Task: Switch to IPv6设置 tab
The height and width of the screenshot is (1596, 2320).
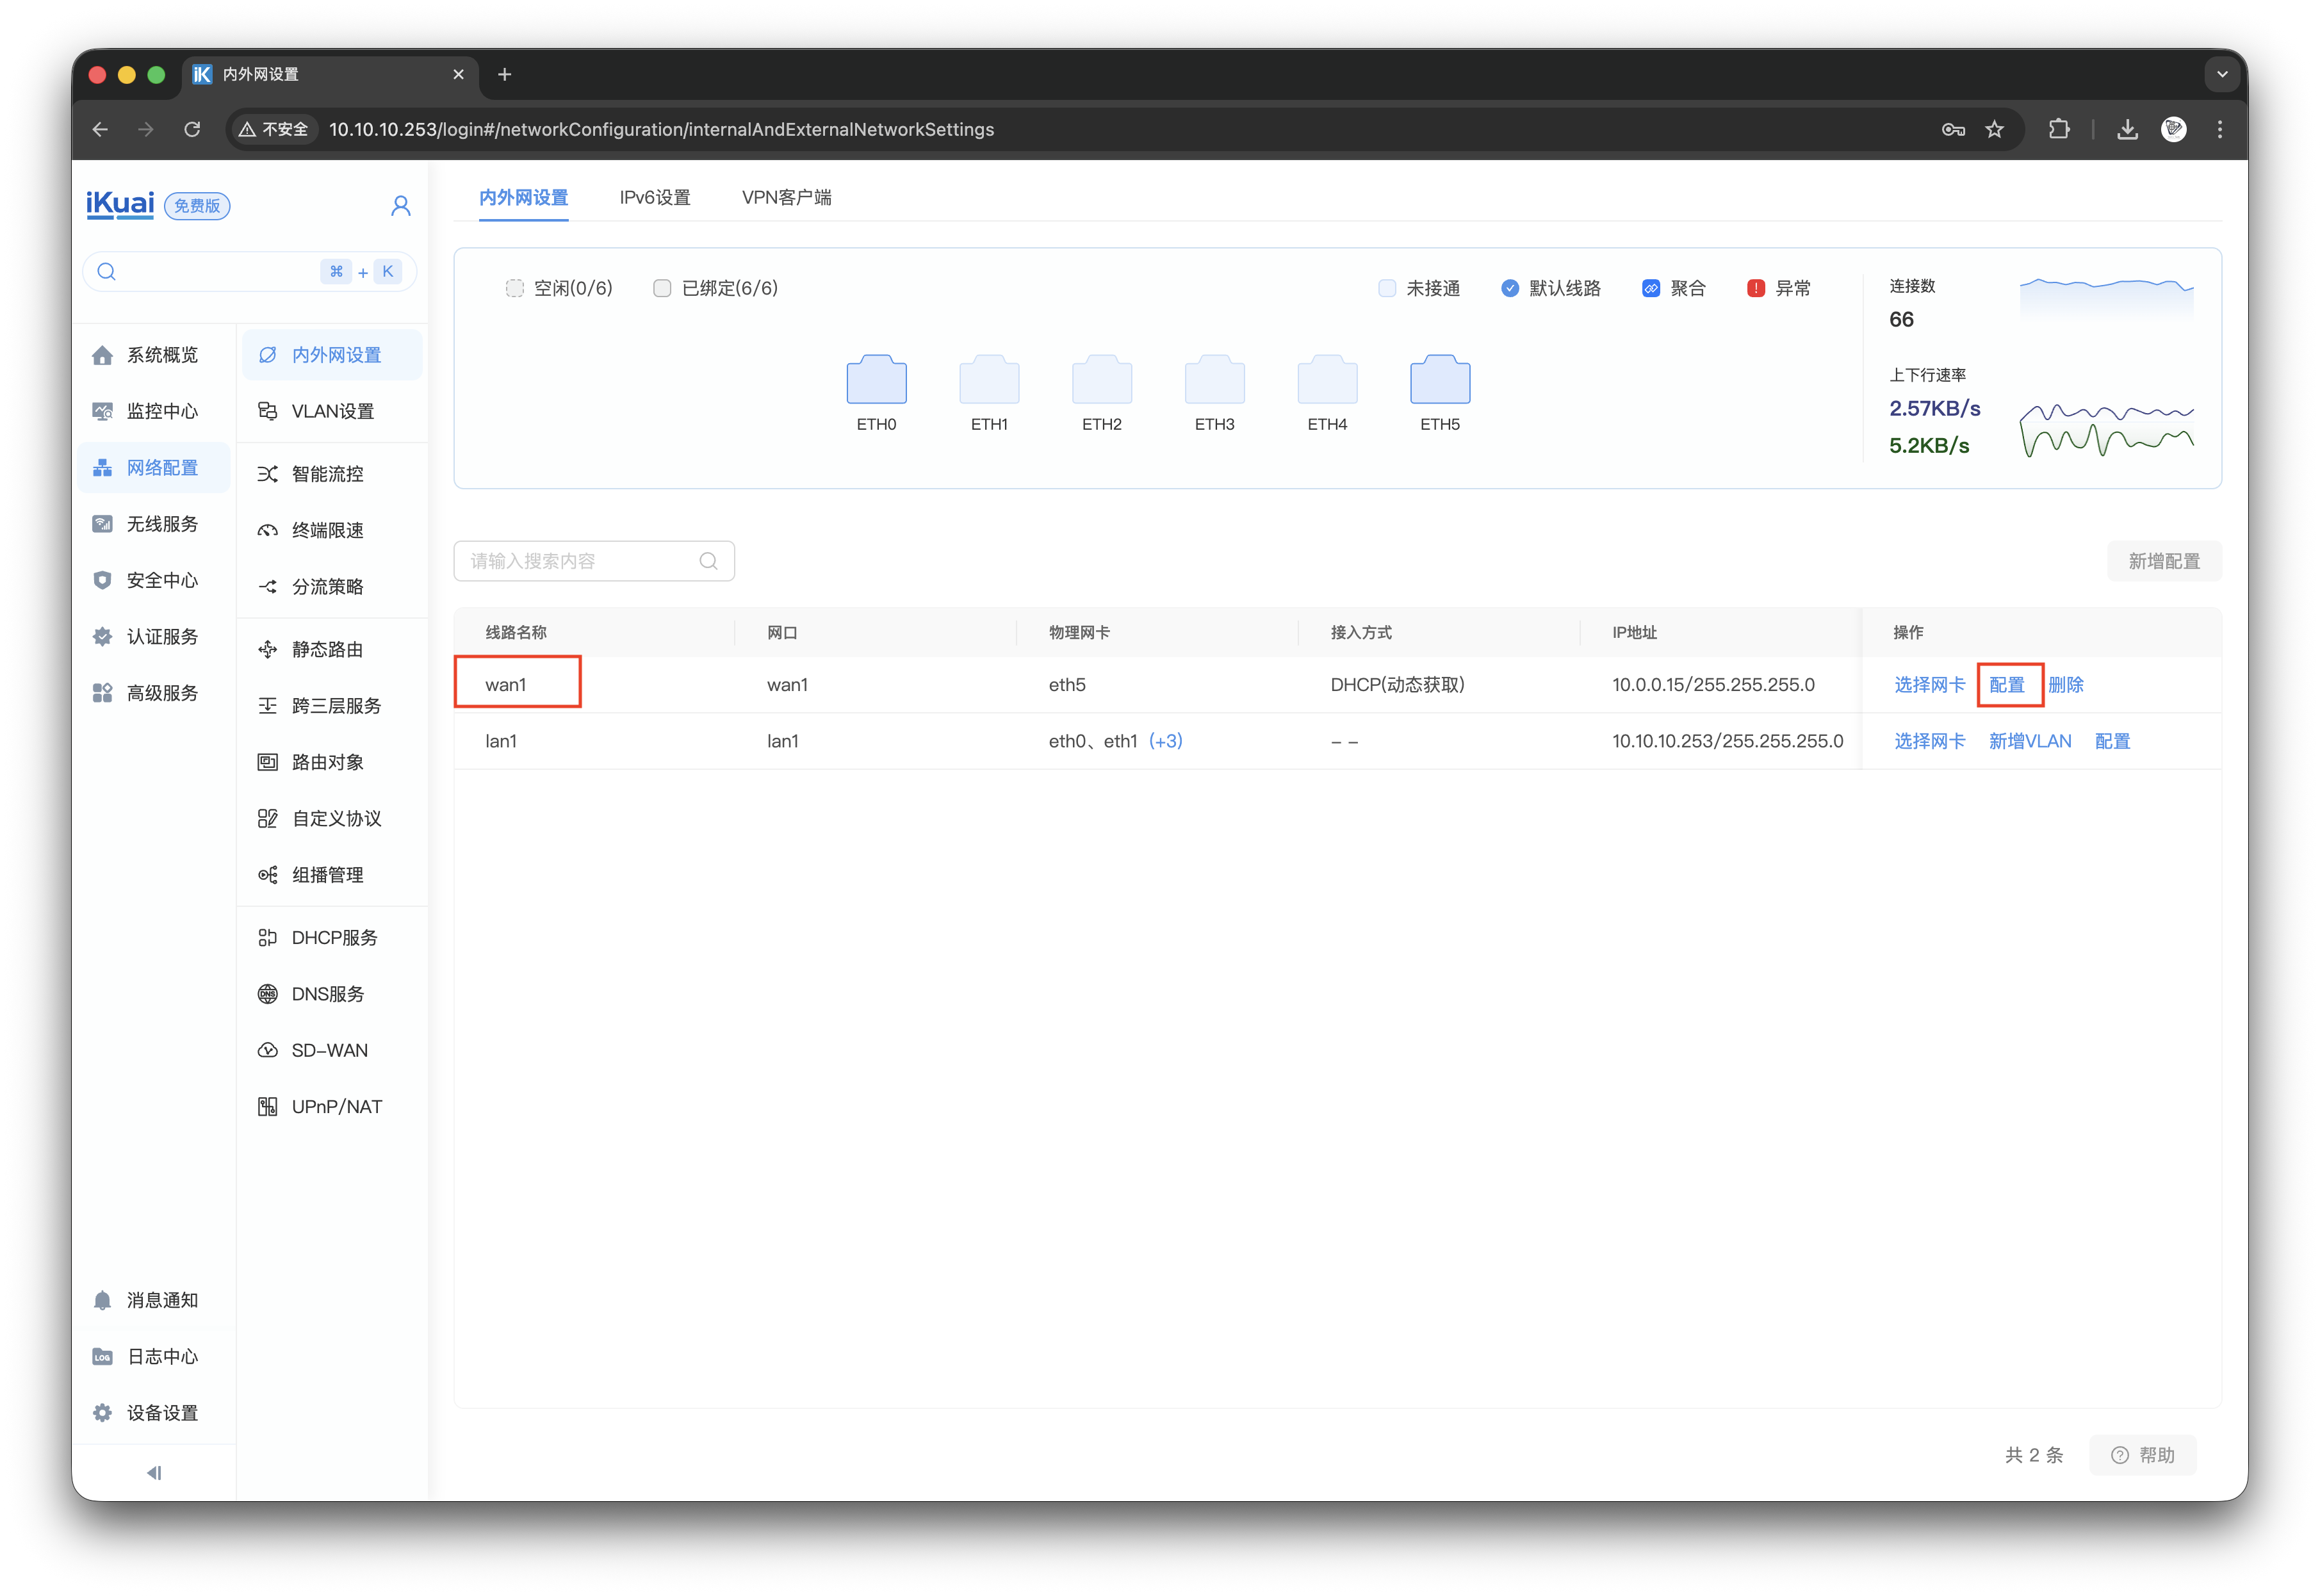Action: (654, 197)
